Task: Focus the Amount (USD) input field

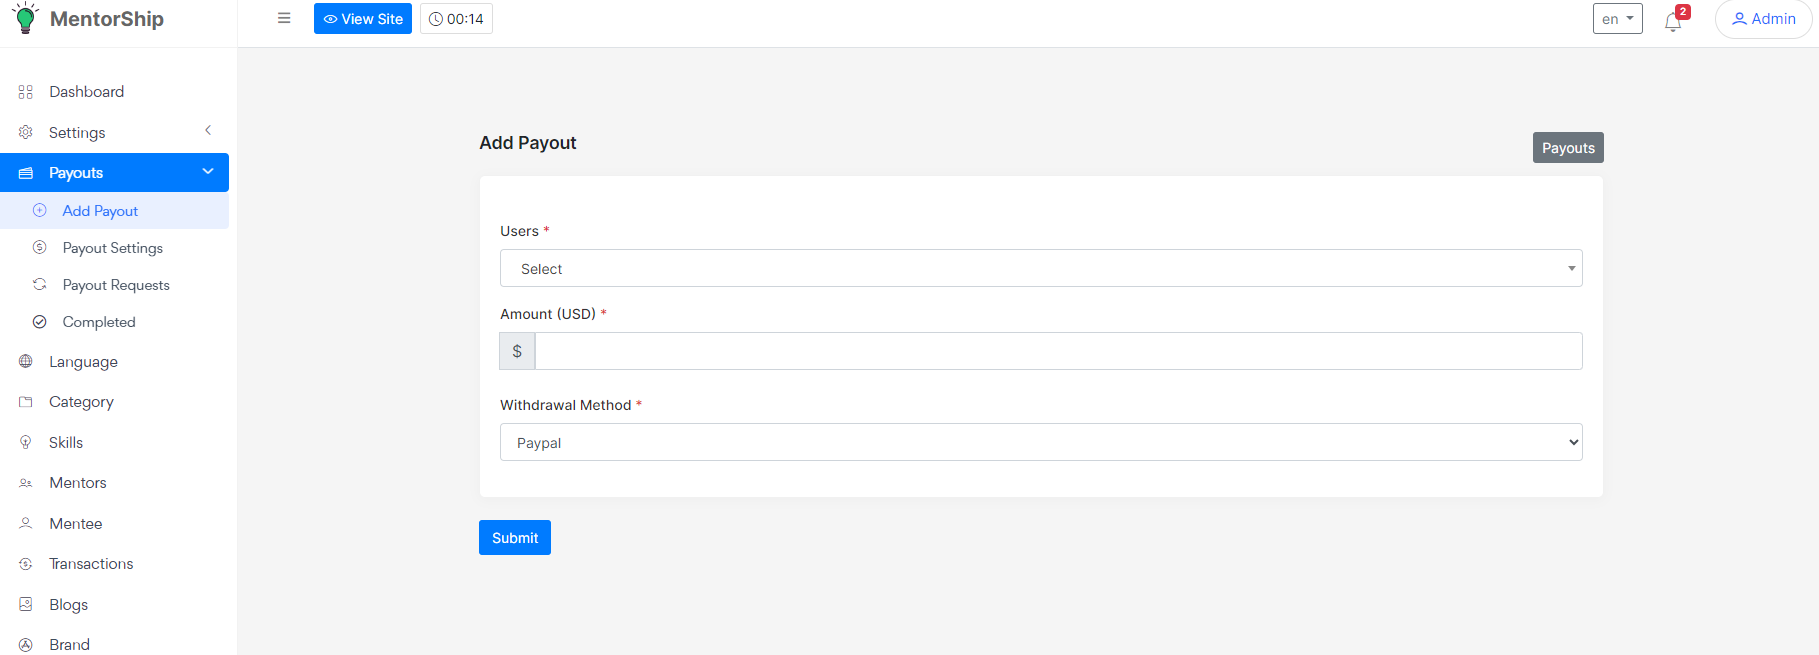Action: click(1058, 351)
